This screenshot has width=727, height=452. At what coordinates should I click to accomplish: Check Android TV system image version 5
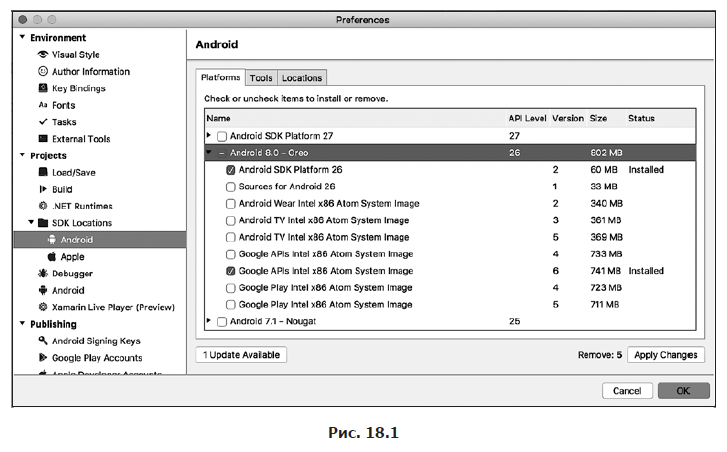[x=230, y=237]
